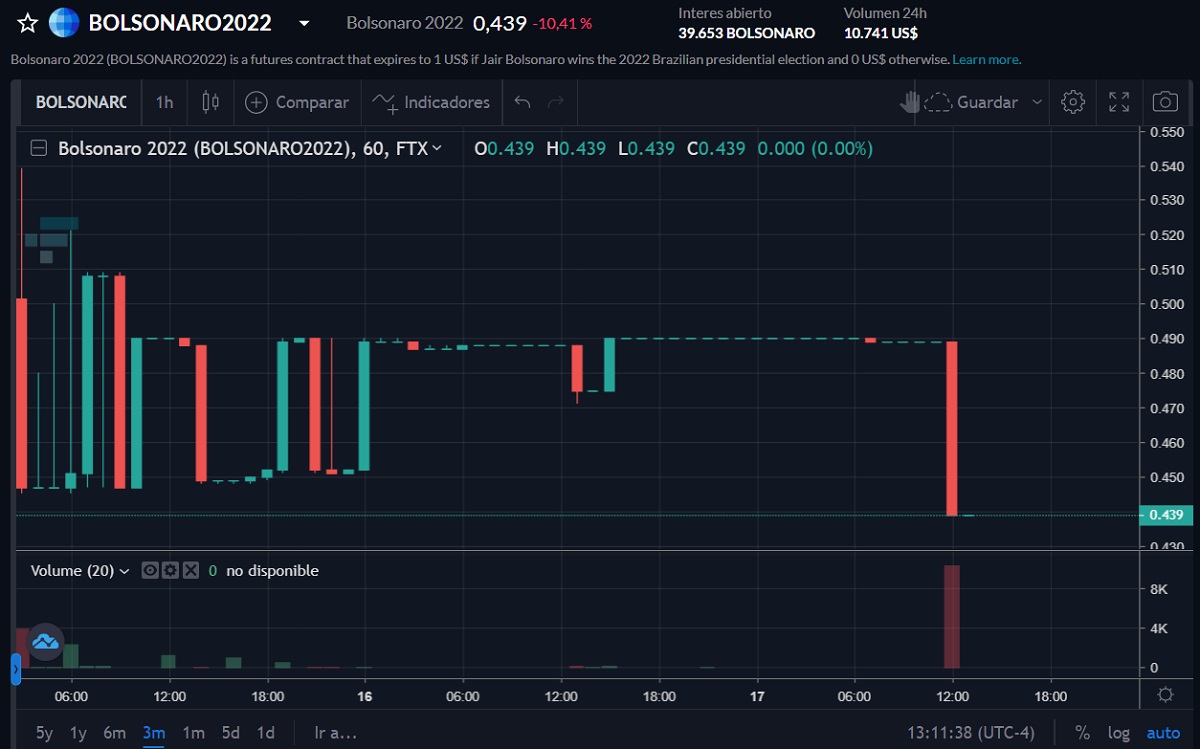Toggle auto scale mode
Screen dimensions: 1200x749
(1163, 732)
